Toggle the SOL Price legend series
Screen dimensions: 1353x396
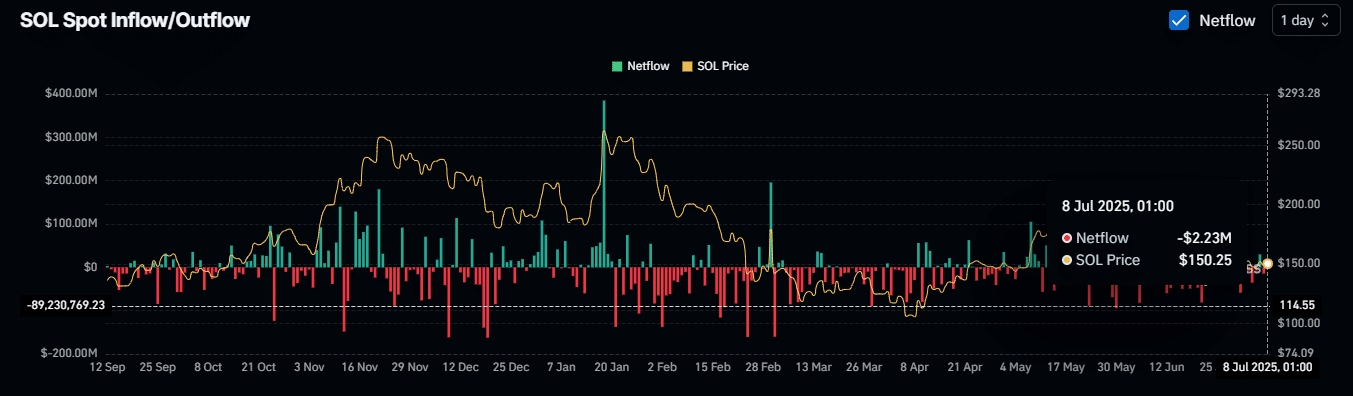pyautogui.click(x=715, y=66)
